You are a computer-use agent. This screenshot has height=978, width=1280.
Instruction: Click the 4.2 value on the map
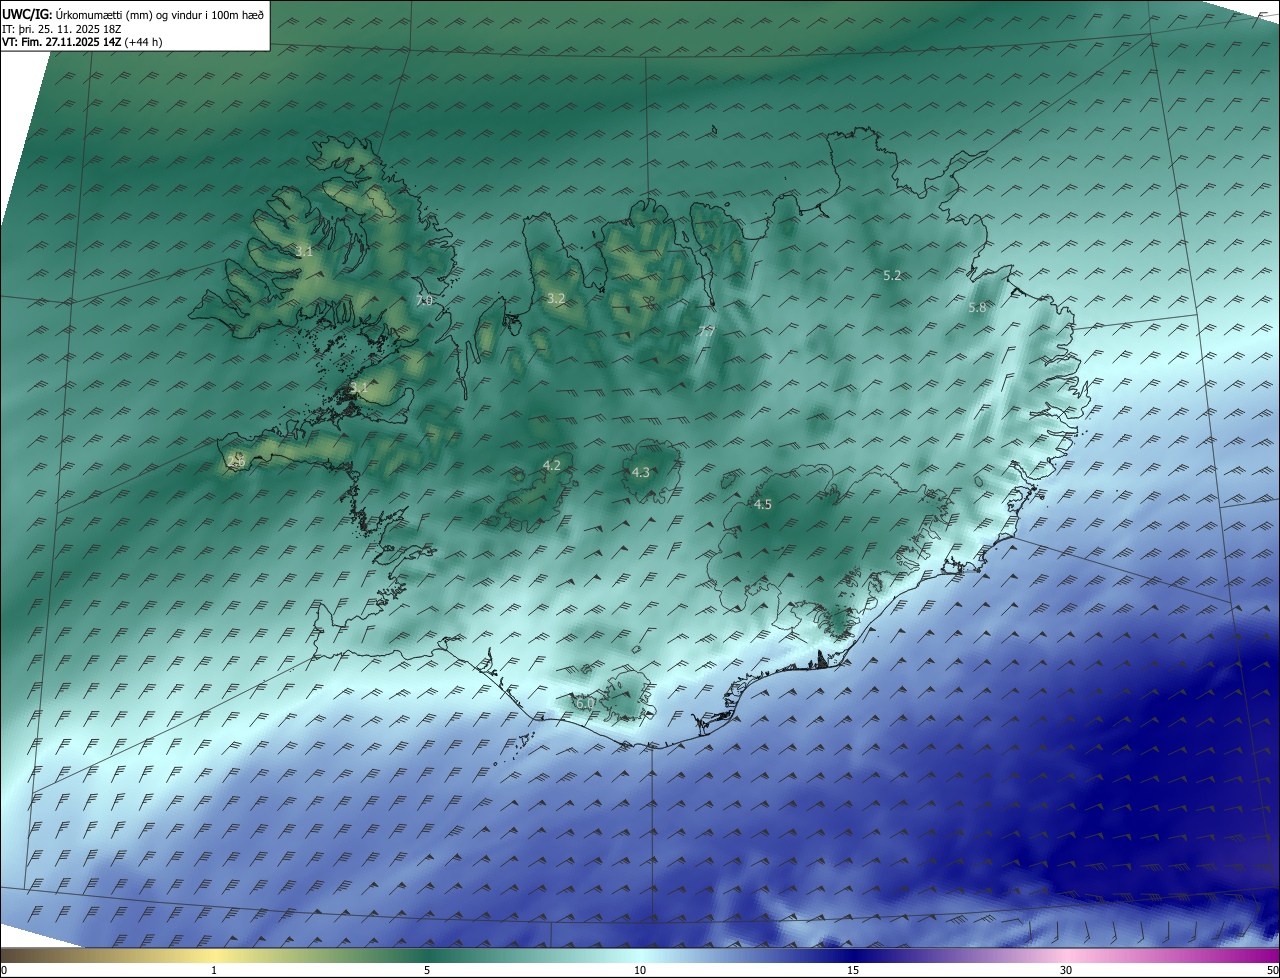tap(551, 465)
